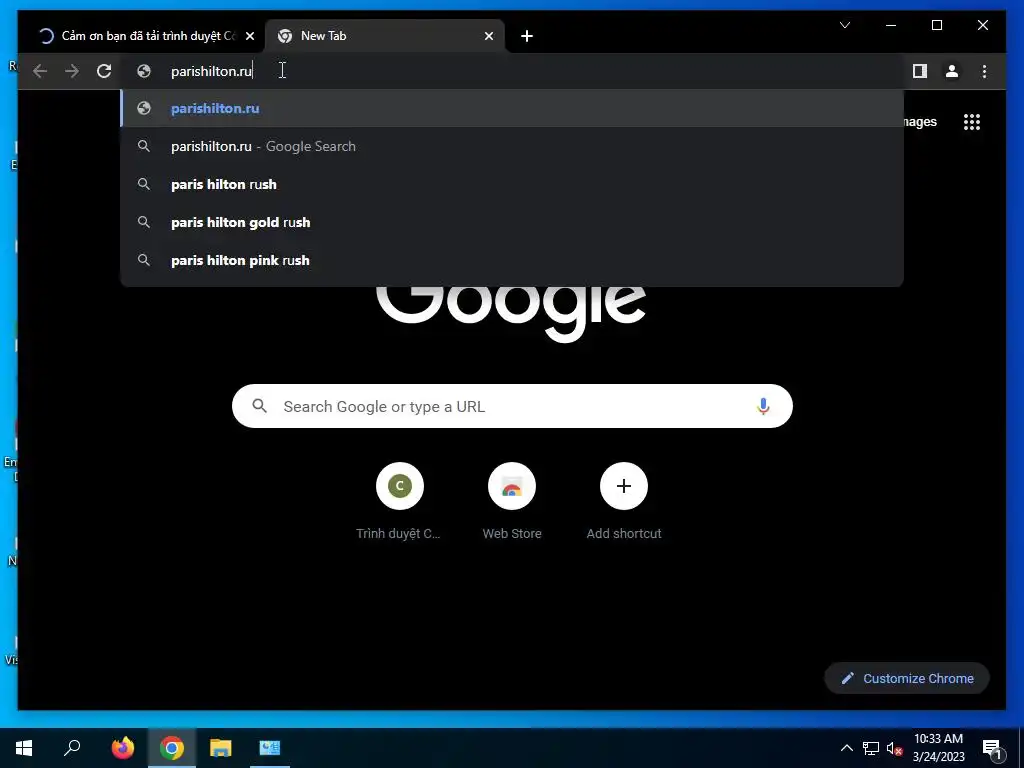
Task: Open the blue window app in taskbar
Action: point(270,748)
